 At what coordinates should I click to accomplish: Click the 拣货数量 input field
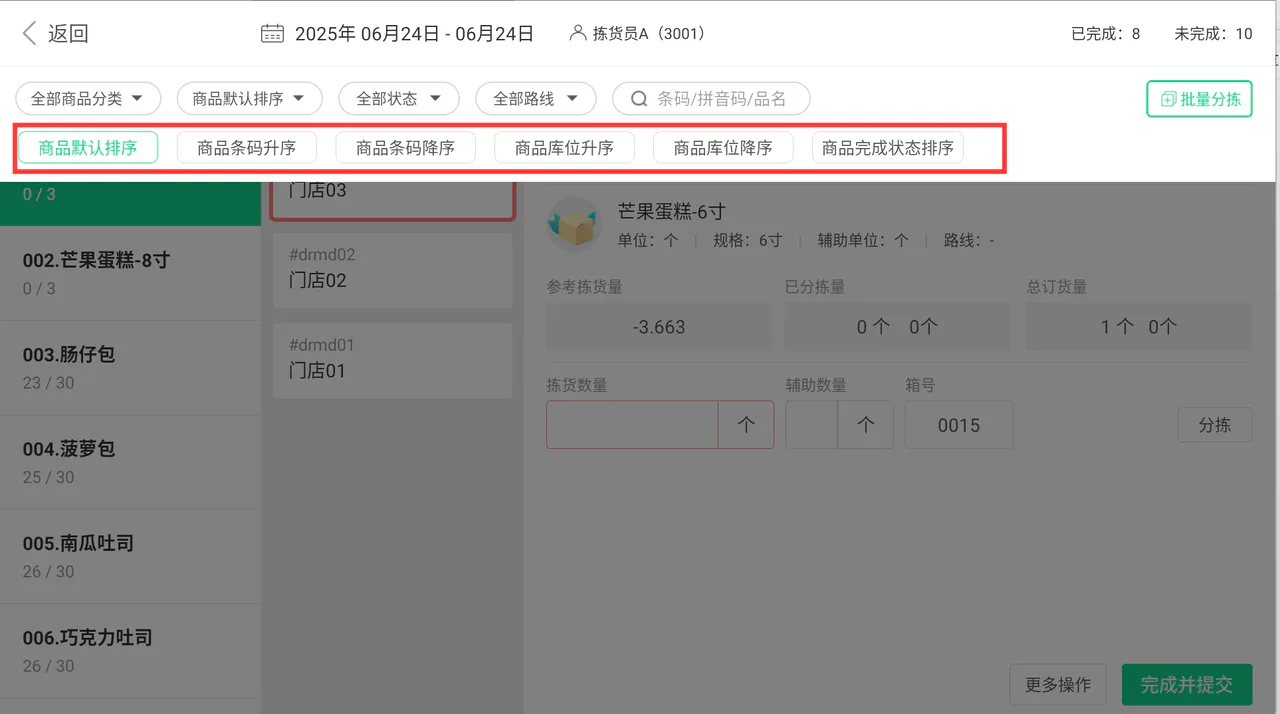pyautogui.click(x=632, y=425)
